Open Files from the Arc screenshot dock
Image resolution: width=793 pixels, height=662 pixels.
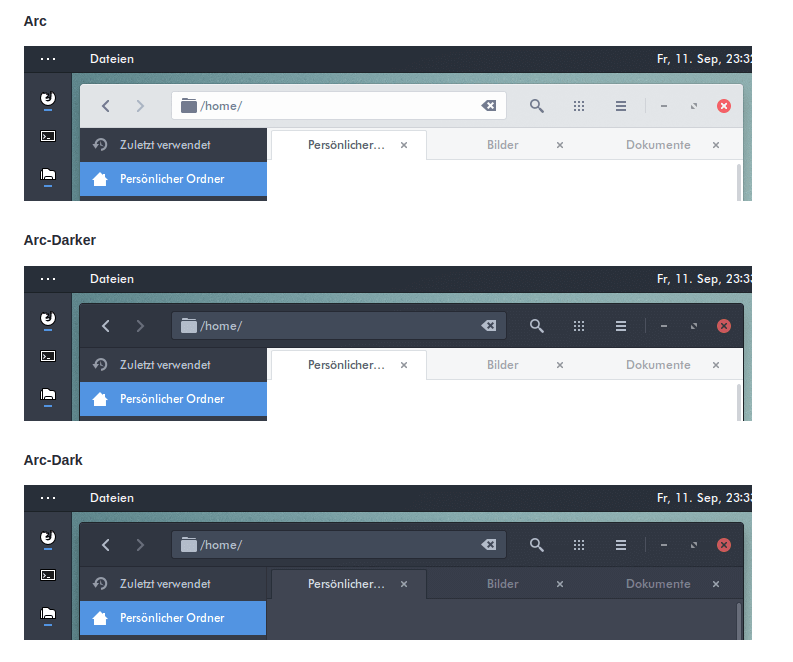48,174
